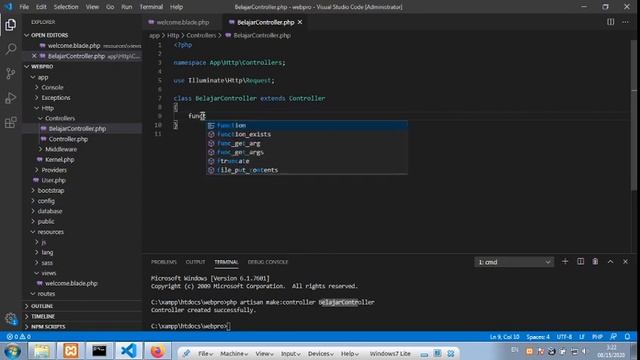Screen dimensions: 640x360
Task: Expand the Console folder
Action: pyautogui.click(x=52, y=87)
